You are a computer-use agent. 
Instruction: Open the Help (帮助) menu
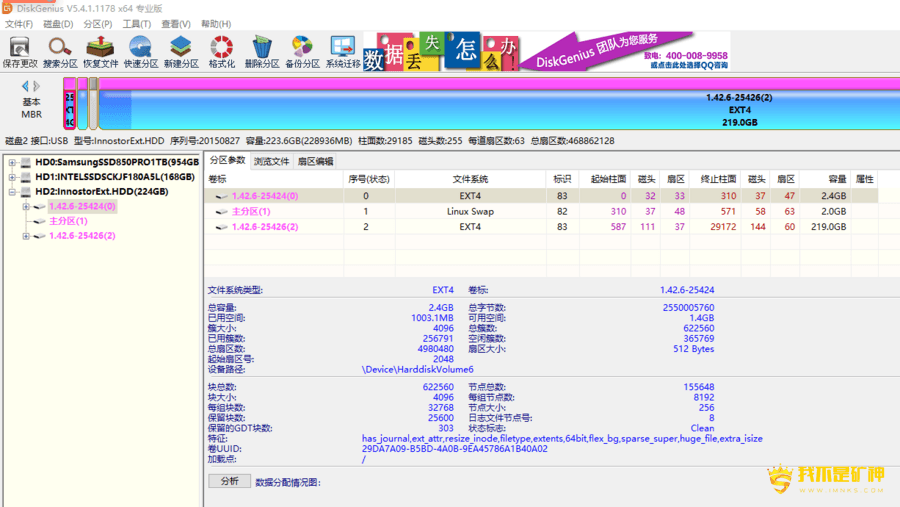coord(216,24)
